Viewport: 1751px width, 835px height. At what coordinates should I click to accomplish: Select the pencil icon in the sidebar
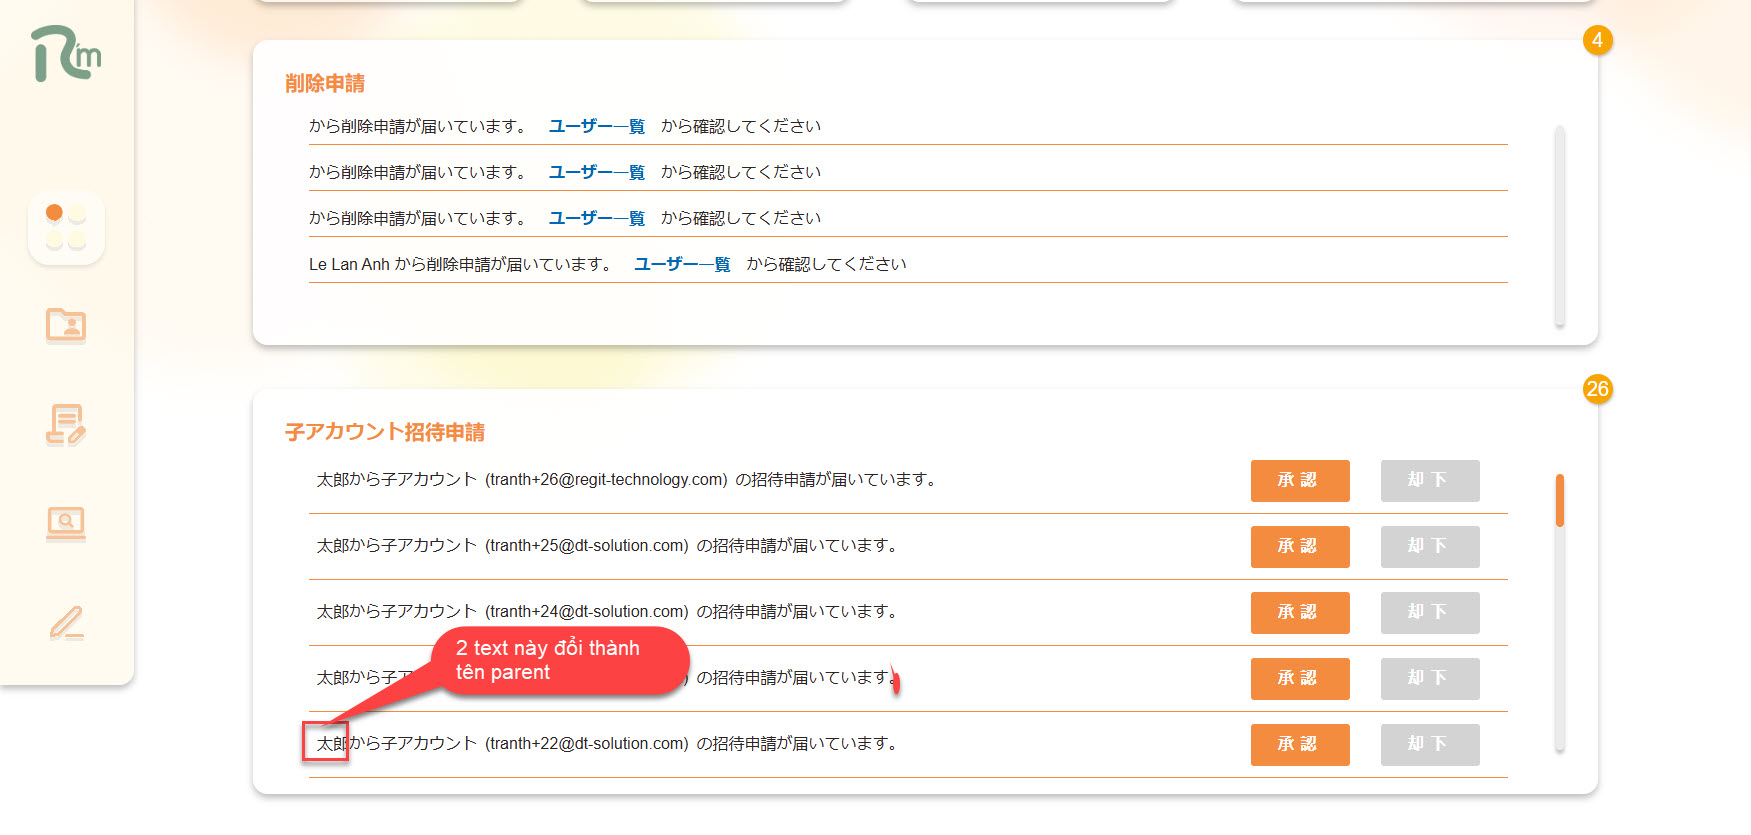(66, 622)
